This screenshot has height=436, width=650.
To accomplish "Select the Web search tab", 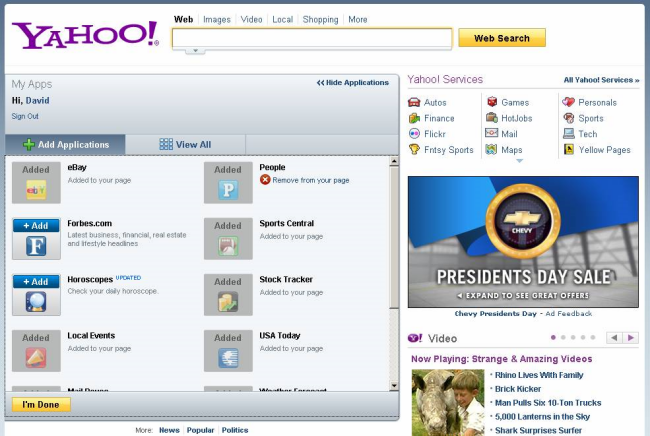I will click(x=183, y=19).
